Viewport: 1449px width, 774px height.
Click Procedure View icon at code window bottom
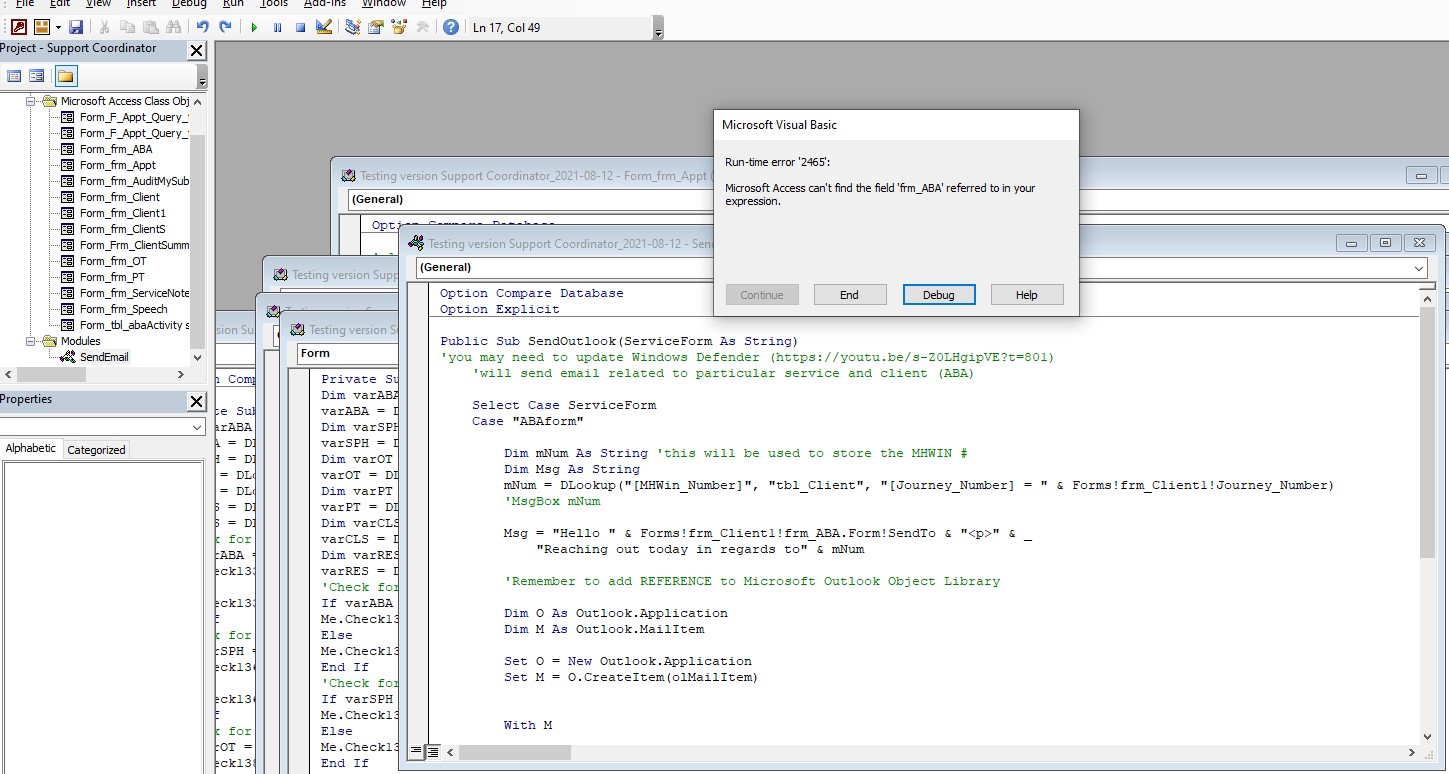coord(417,752)
